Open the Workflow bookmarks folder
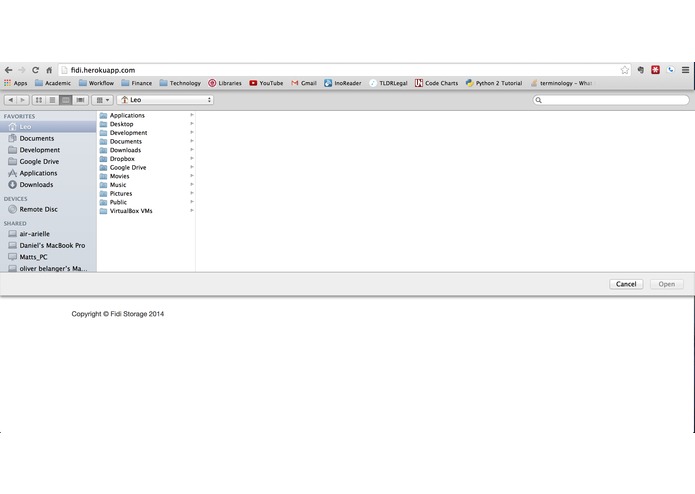Viewport: 695px width, 494px height. pyautogui.click(x=96, y=83)
